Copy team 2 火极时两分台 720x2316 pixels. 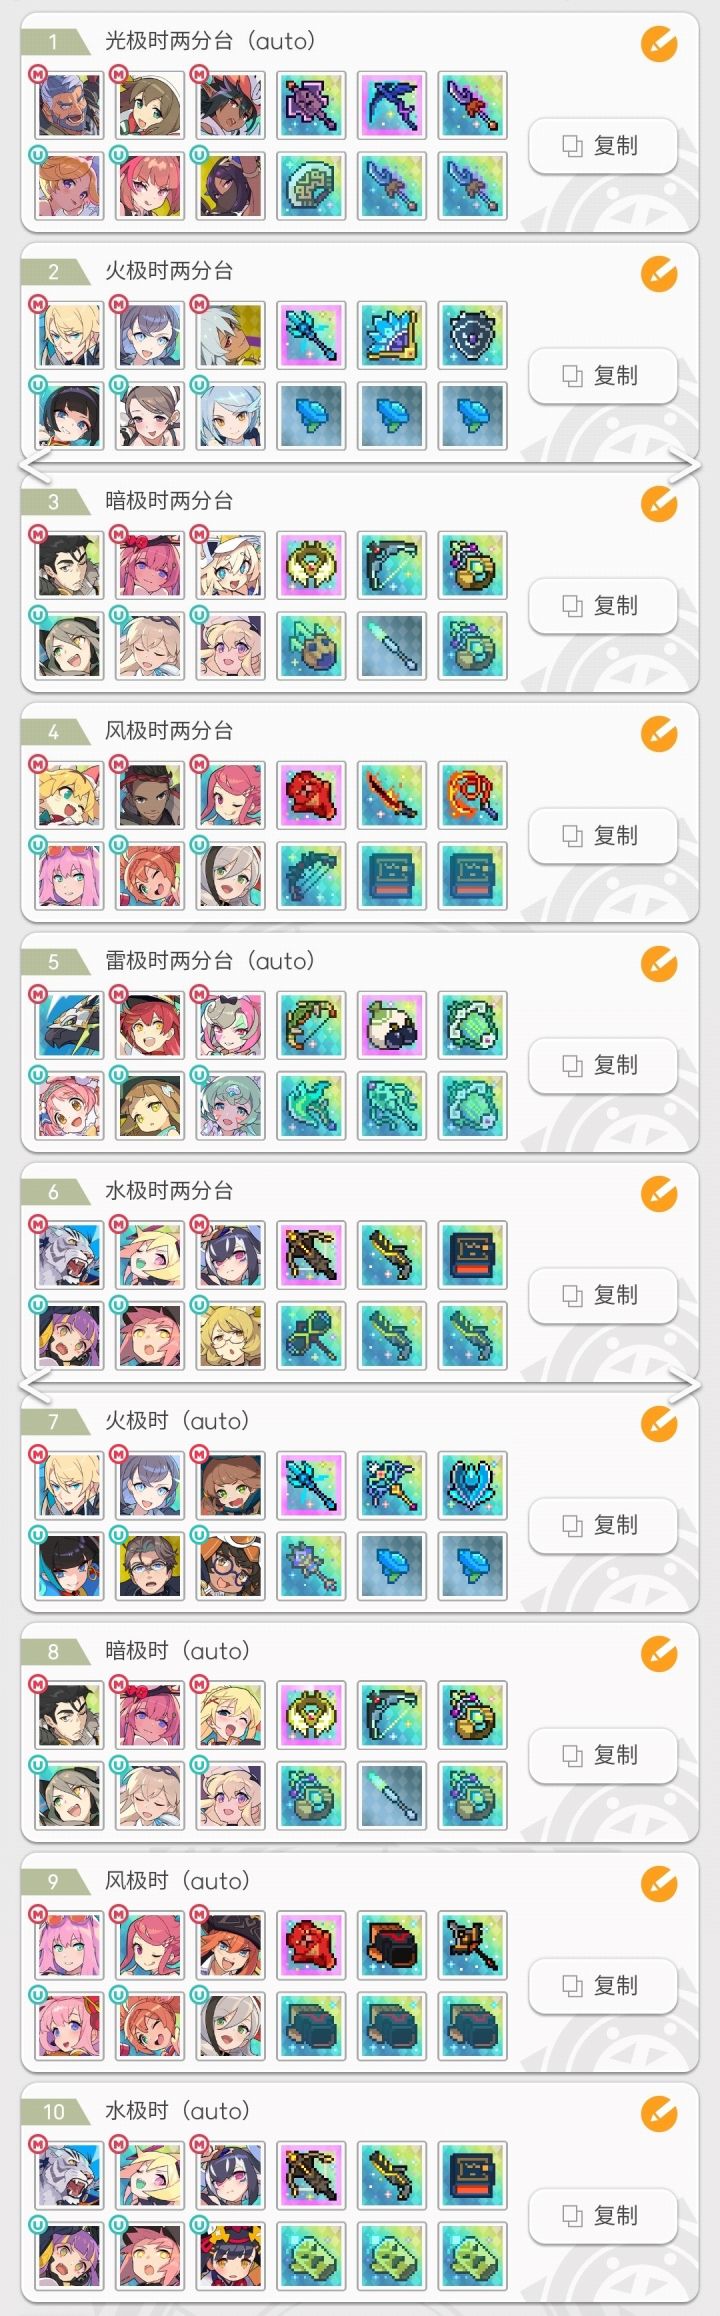(602, 376)
